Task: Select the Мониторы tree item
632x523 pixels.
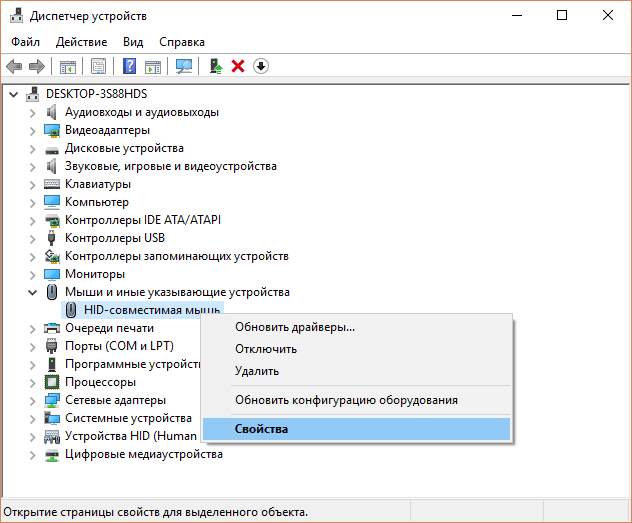Action: point(94,274)
